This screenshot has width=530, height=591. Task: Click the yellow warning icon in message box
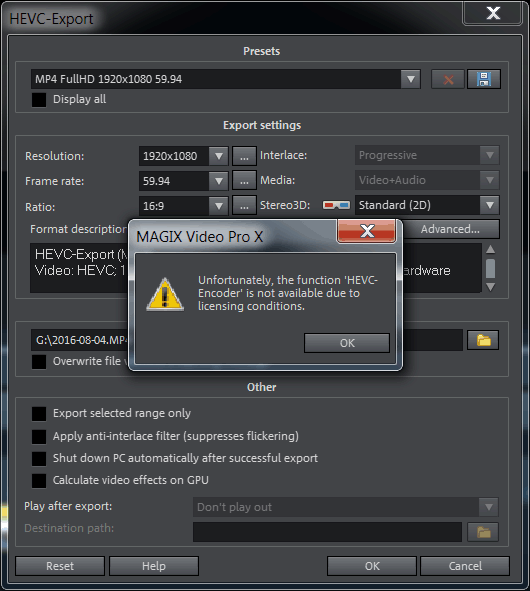165,294
